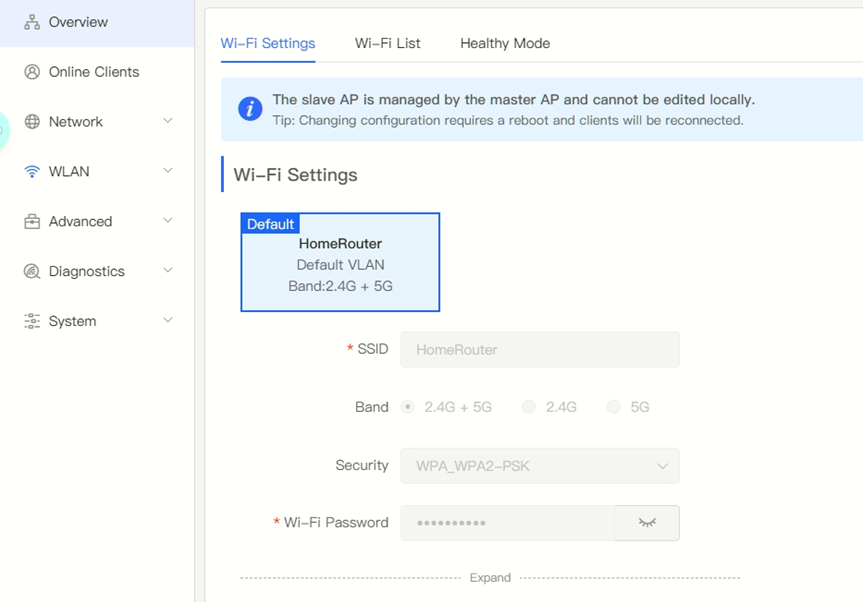
Task: Select the 2.4G only band radio
Action: (528, 407)
